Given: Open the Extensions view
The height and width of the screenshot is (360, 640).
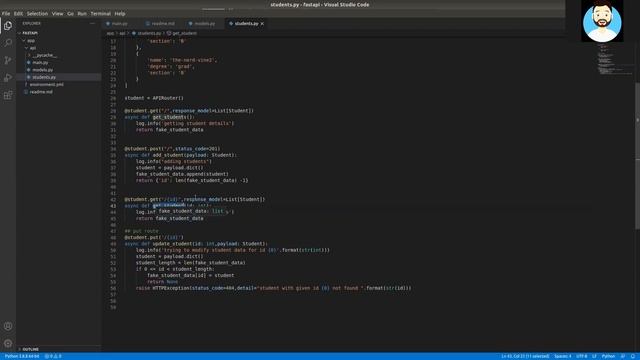Looking at the screenshot, I should click(8, 96).
